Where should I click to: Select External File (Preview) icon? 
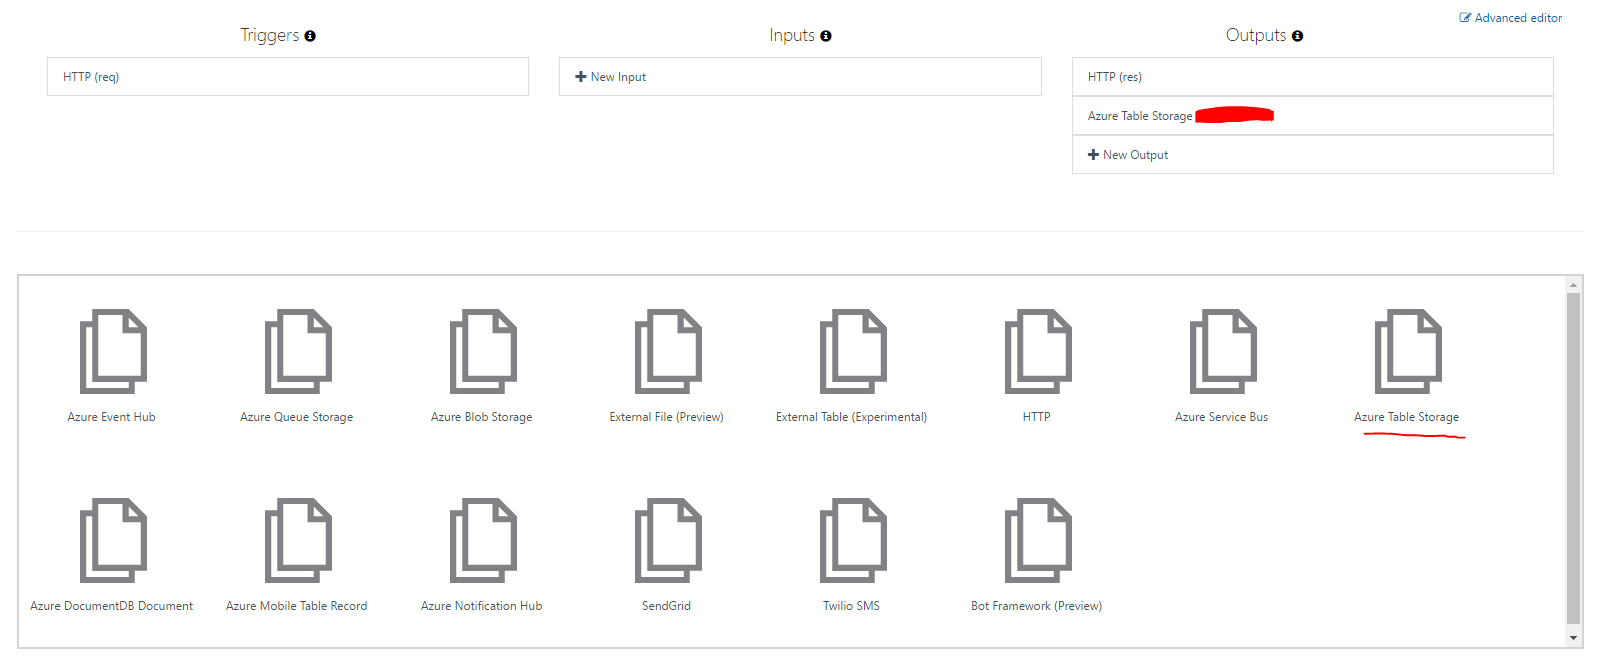click(x=668, y=351)
